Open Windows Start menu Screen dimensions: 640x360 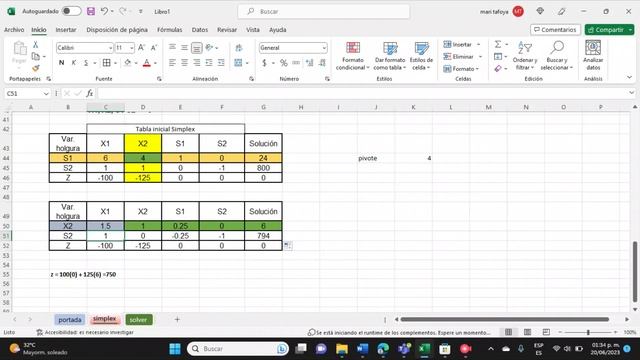pyautogui.click(x=175, y=349)
